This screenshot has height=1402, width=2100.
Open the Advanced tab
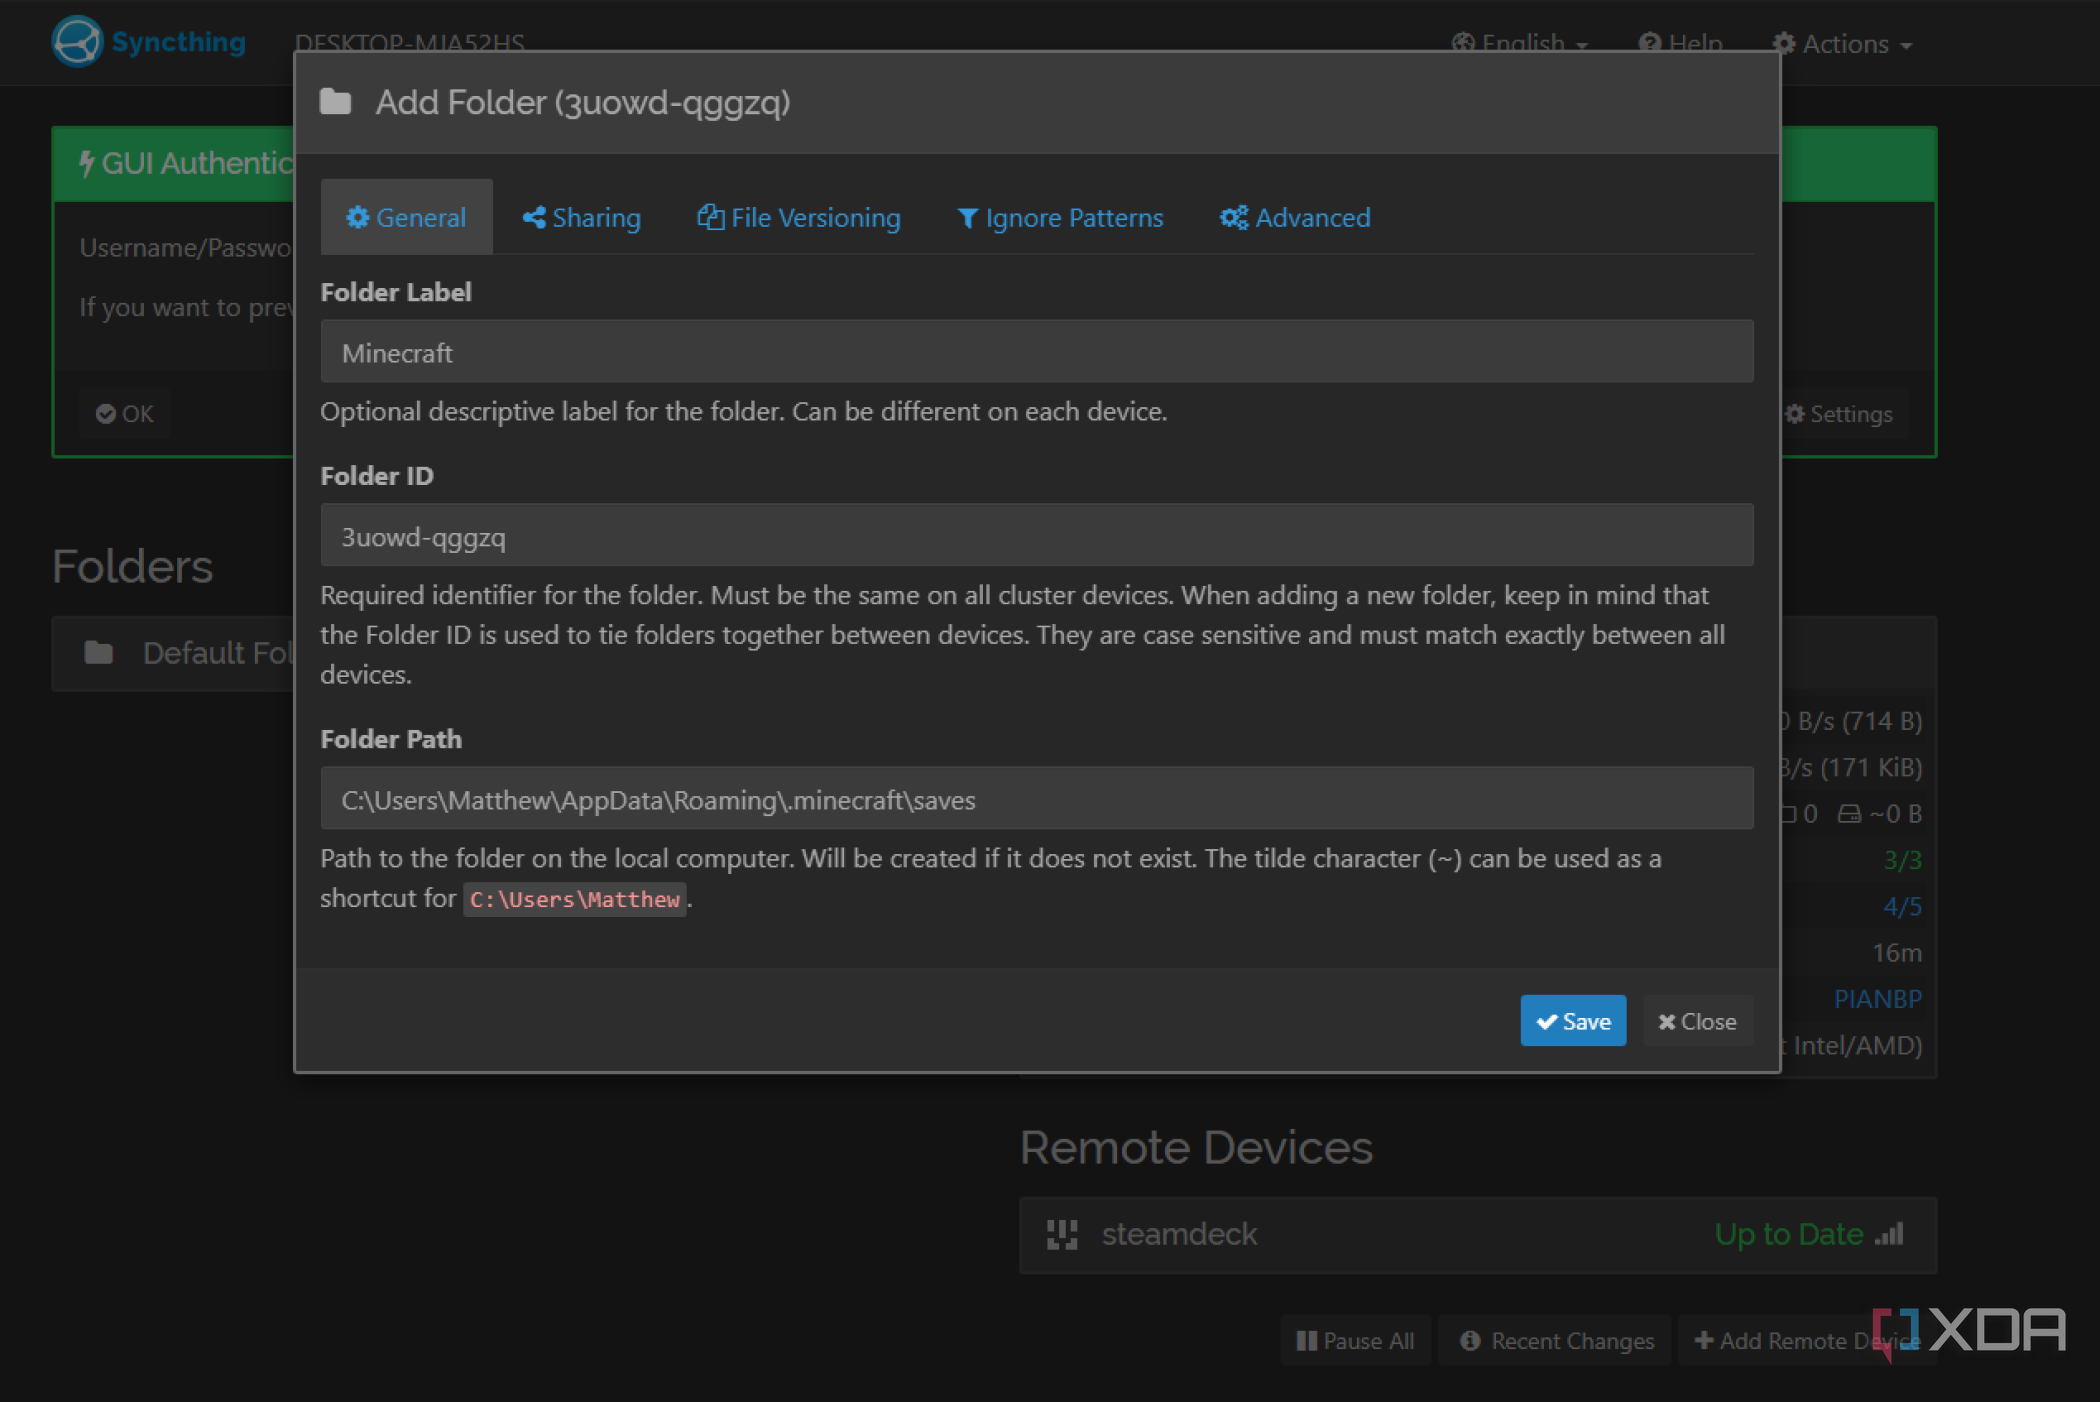(x=1296, y=217)
